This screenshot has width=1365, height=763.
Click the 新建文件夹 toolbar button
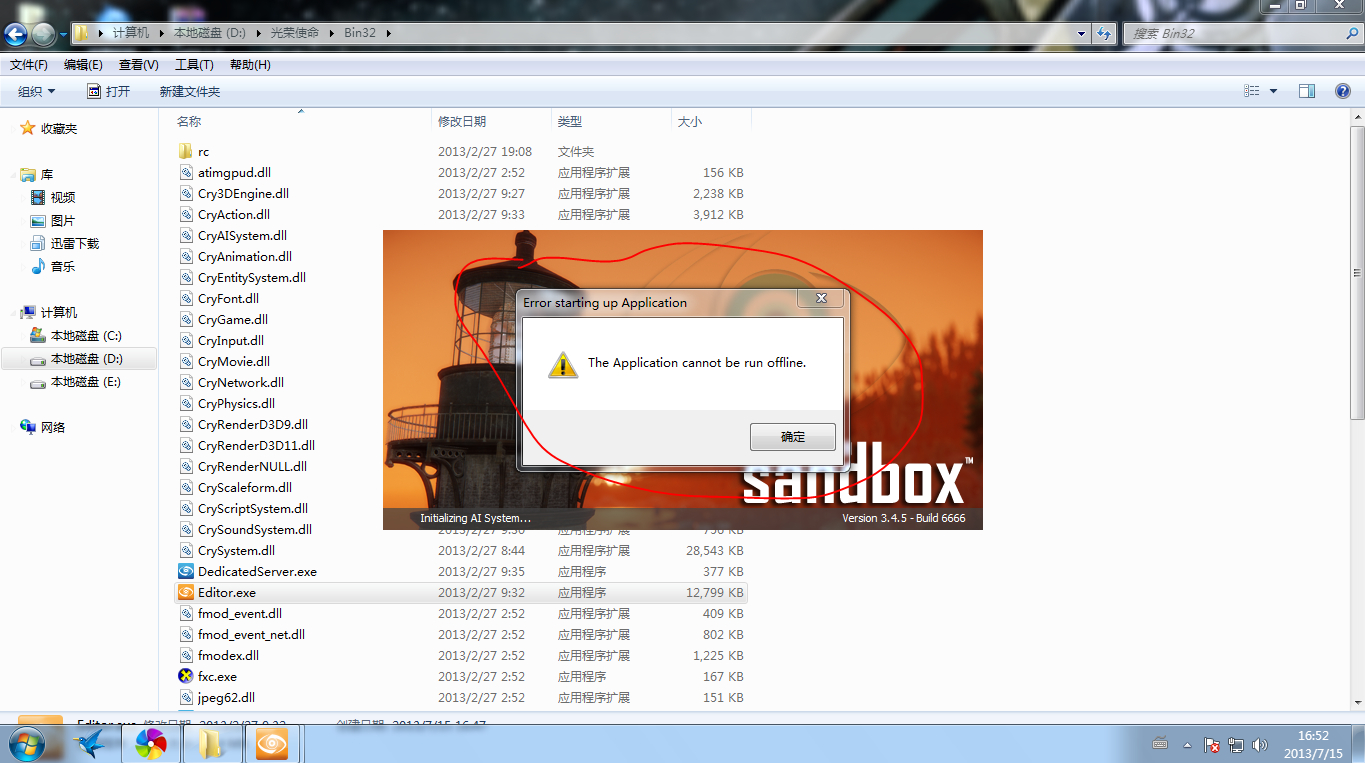coord(190,91)
